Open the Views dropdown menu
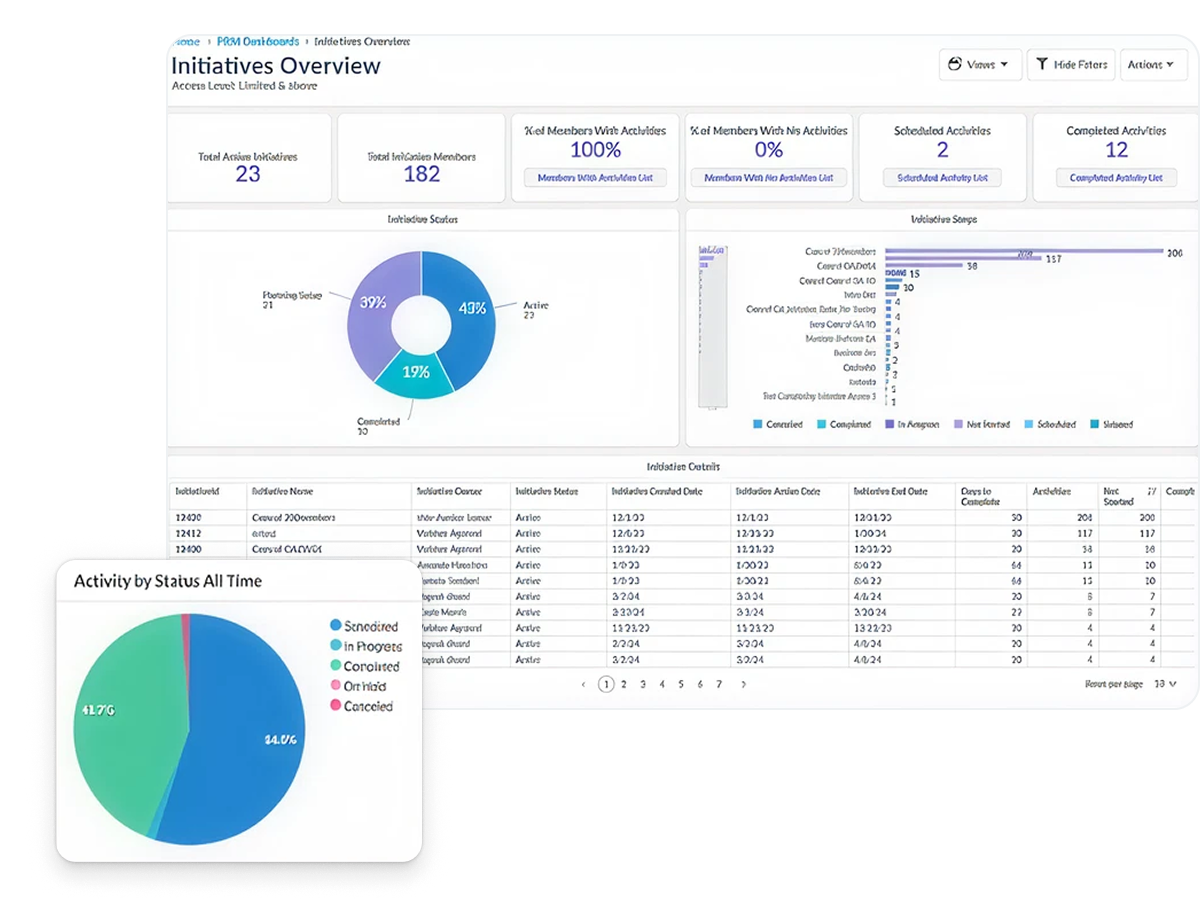Viewport: 1200px width, 904px height. 980,65
